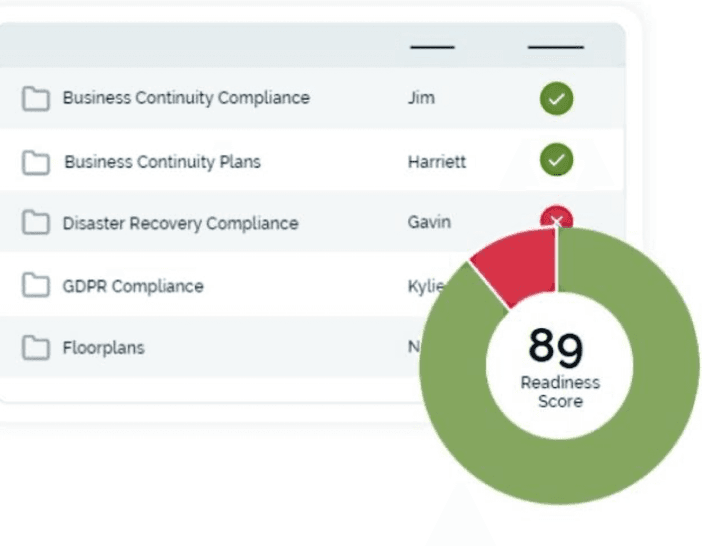
Task: Click the owner name Jim
Action: coord(421,98)
